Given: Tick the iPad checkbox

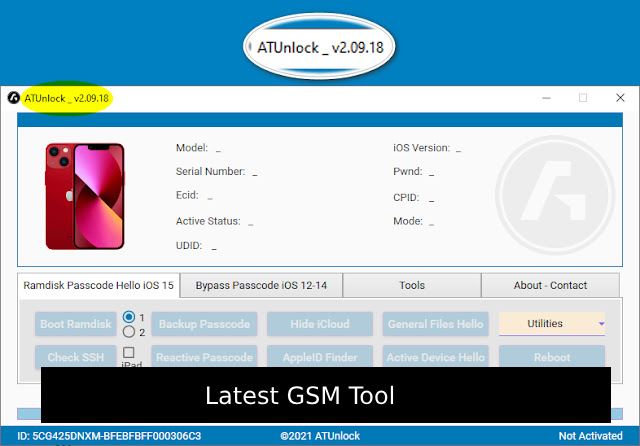Looking at the screenshot, I should tap(129, 352).
